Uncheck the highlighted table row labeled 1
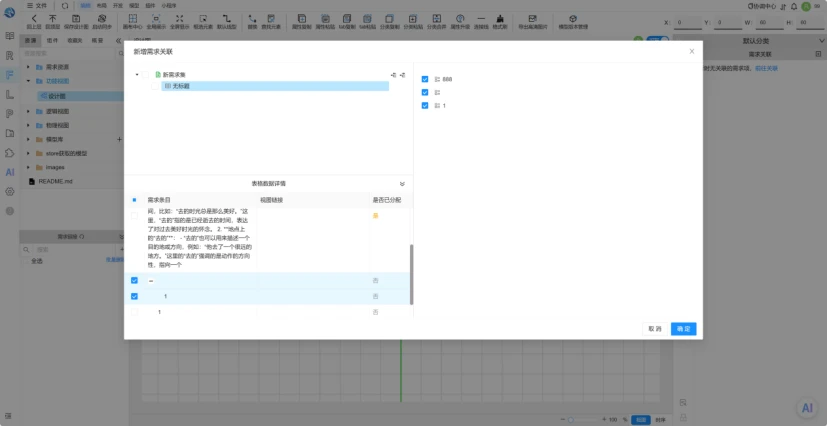 [134, 296]
